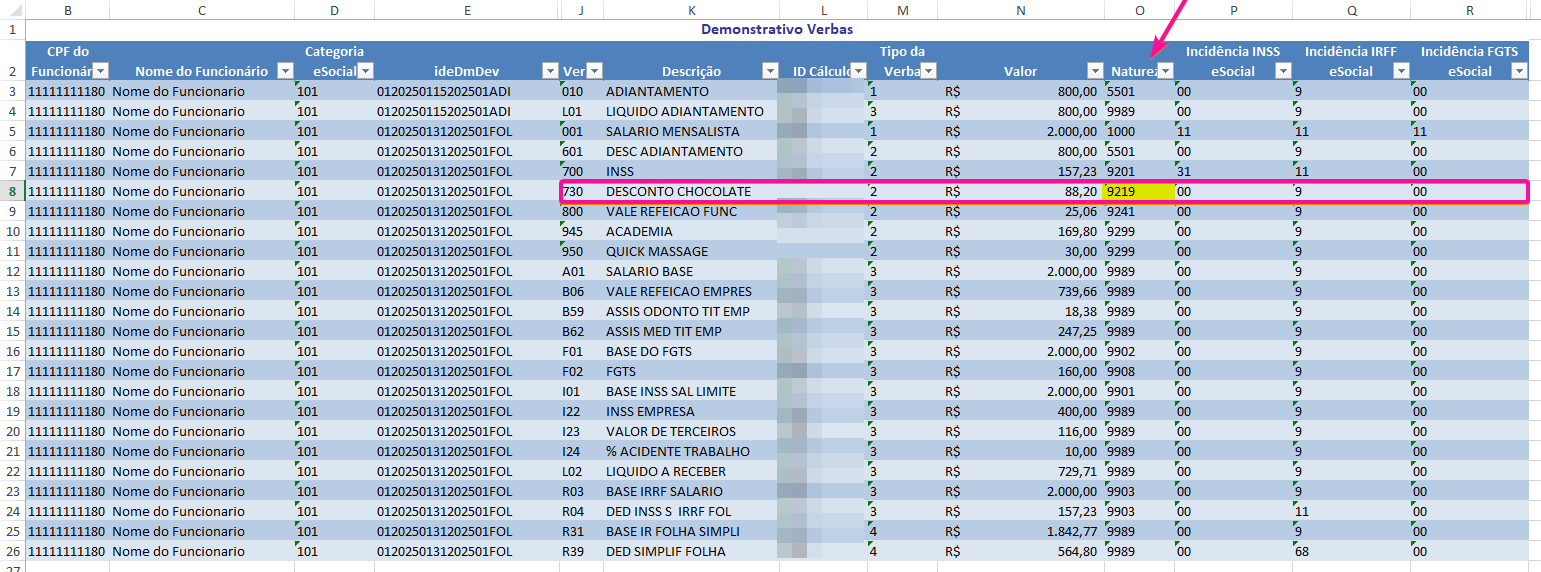Open the ID Cálculo filter dropdown
Screen dimensions: 1541x572
pos(858,71)
